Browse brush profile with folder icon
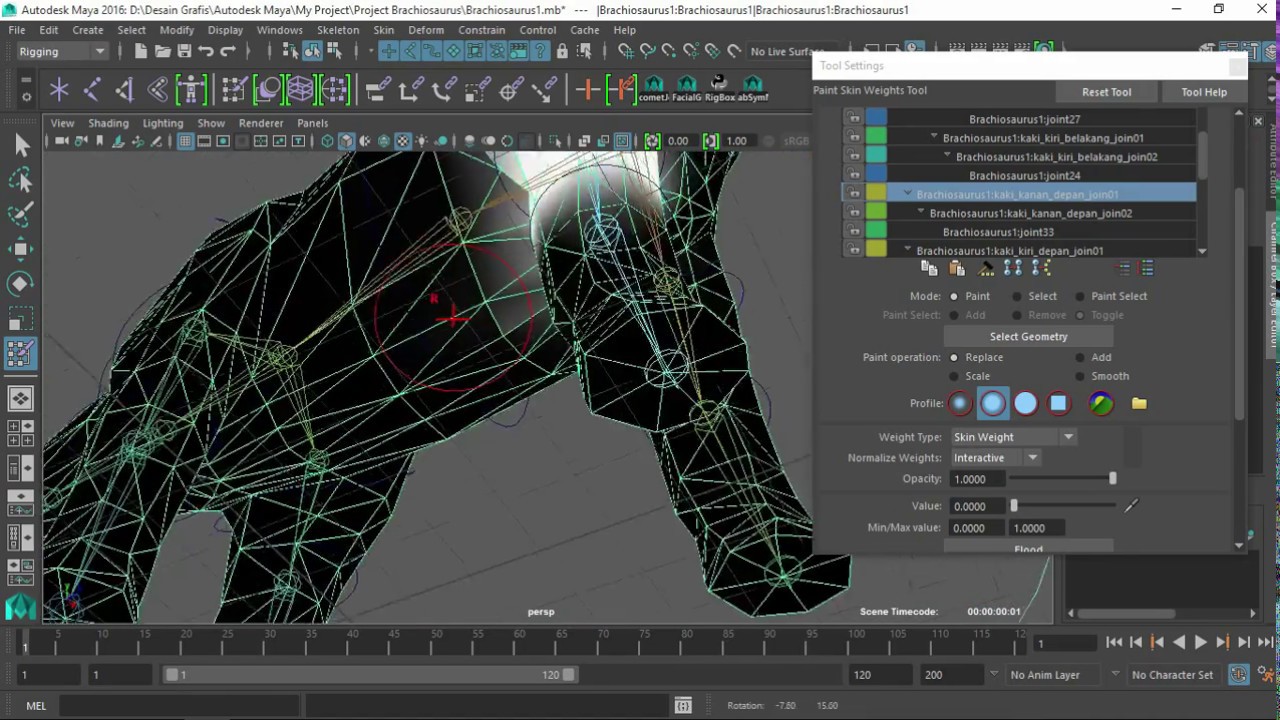The image size is (1280, 720). (1139, 403)
